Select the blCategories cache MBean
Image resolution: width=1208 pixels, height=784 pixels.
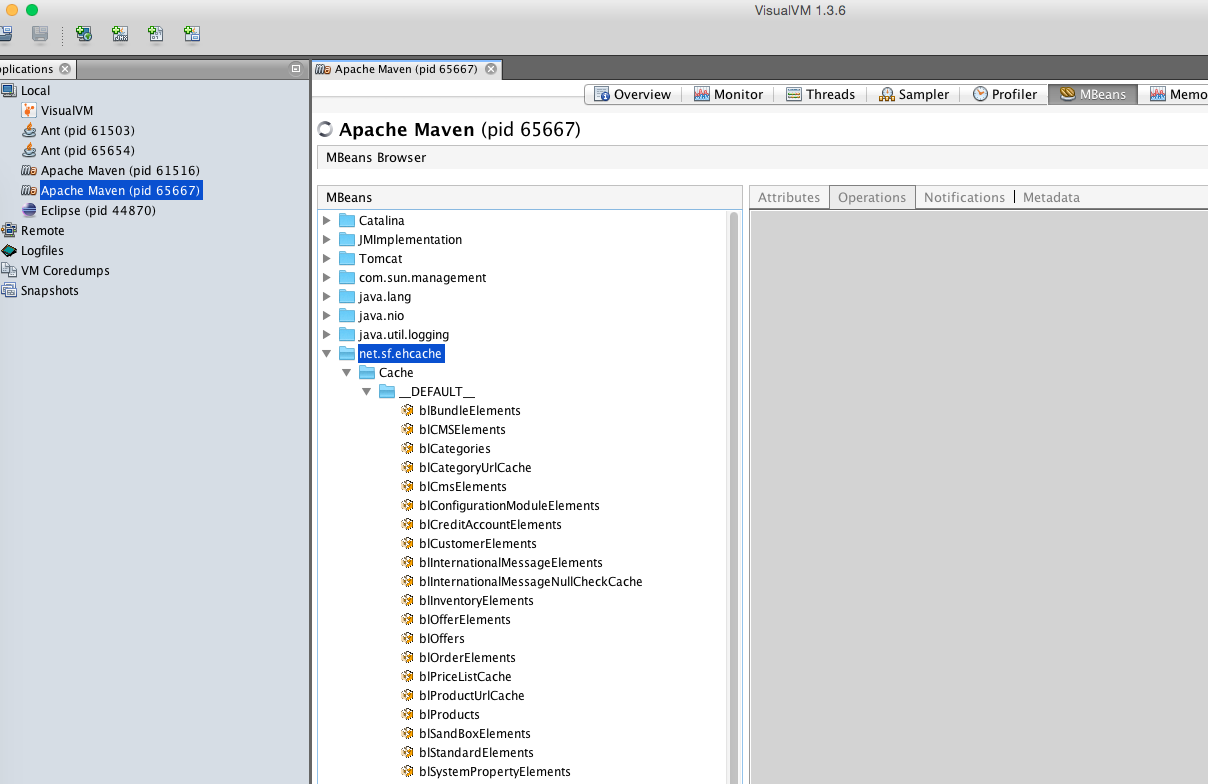457,448
